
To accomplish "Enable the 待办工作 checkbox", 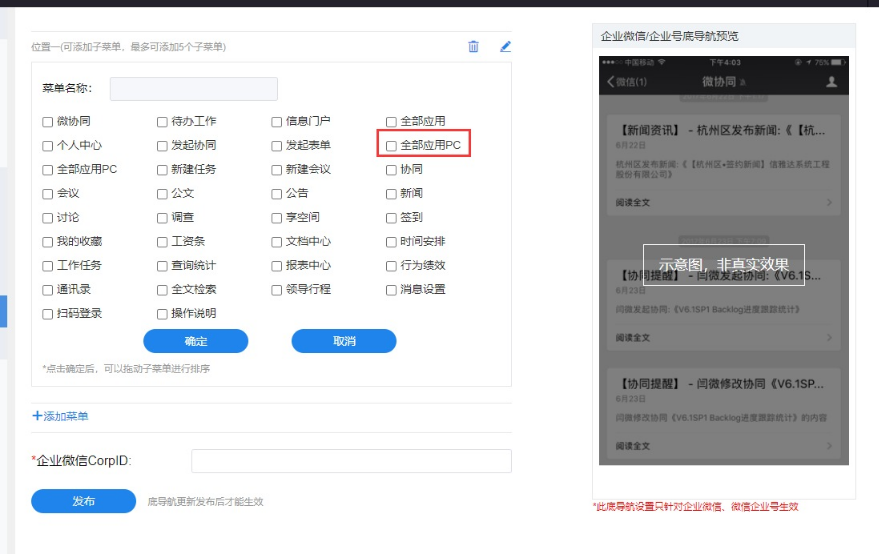I will click(x=162, y=122).
